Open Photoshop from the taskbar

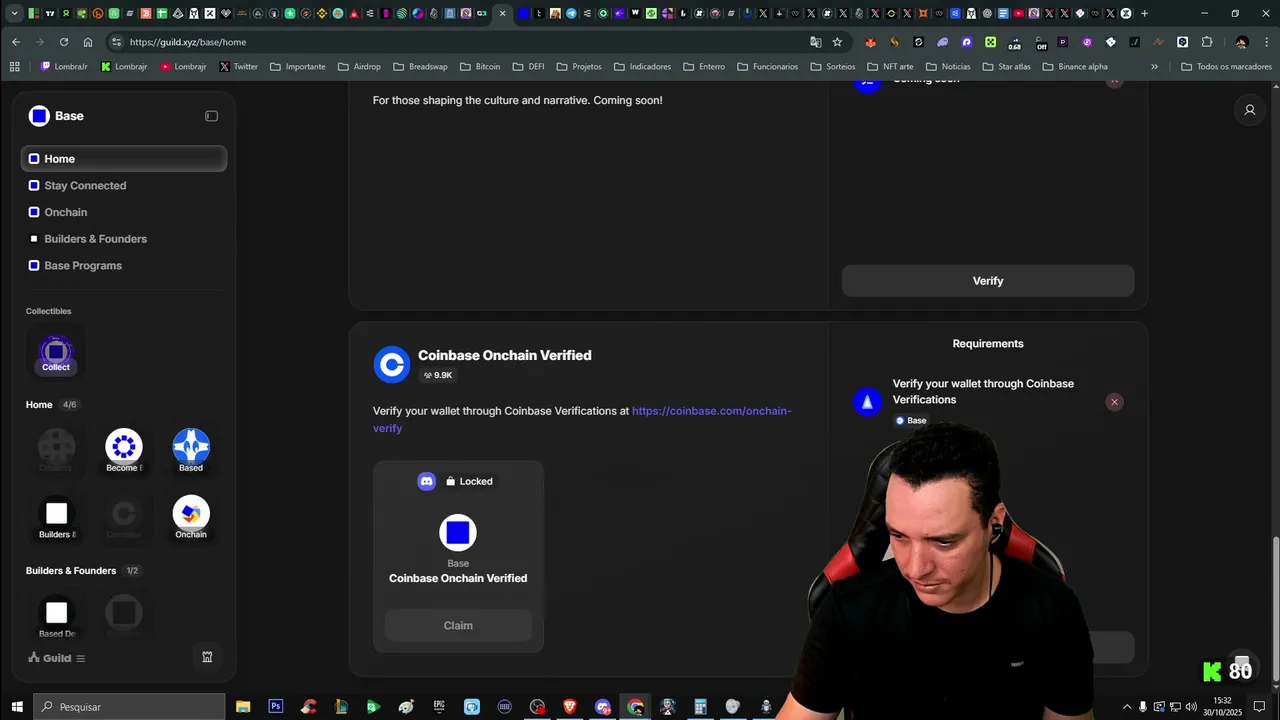click(275, 706)
